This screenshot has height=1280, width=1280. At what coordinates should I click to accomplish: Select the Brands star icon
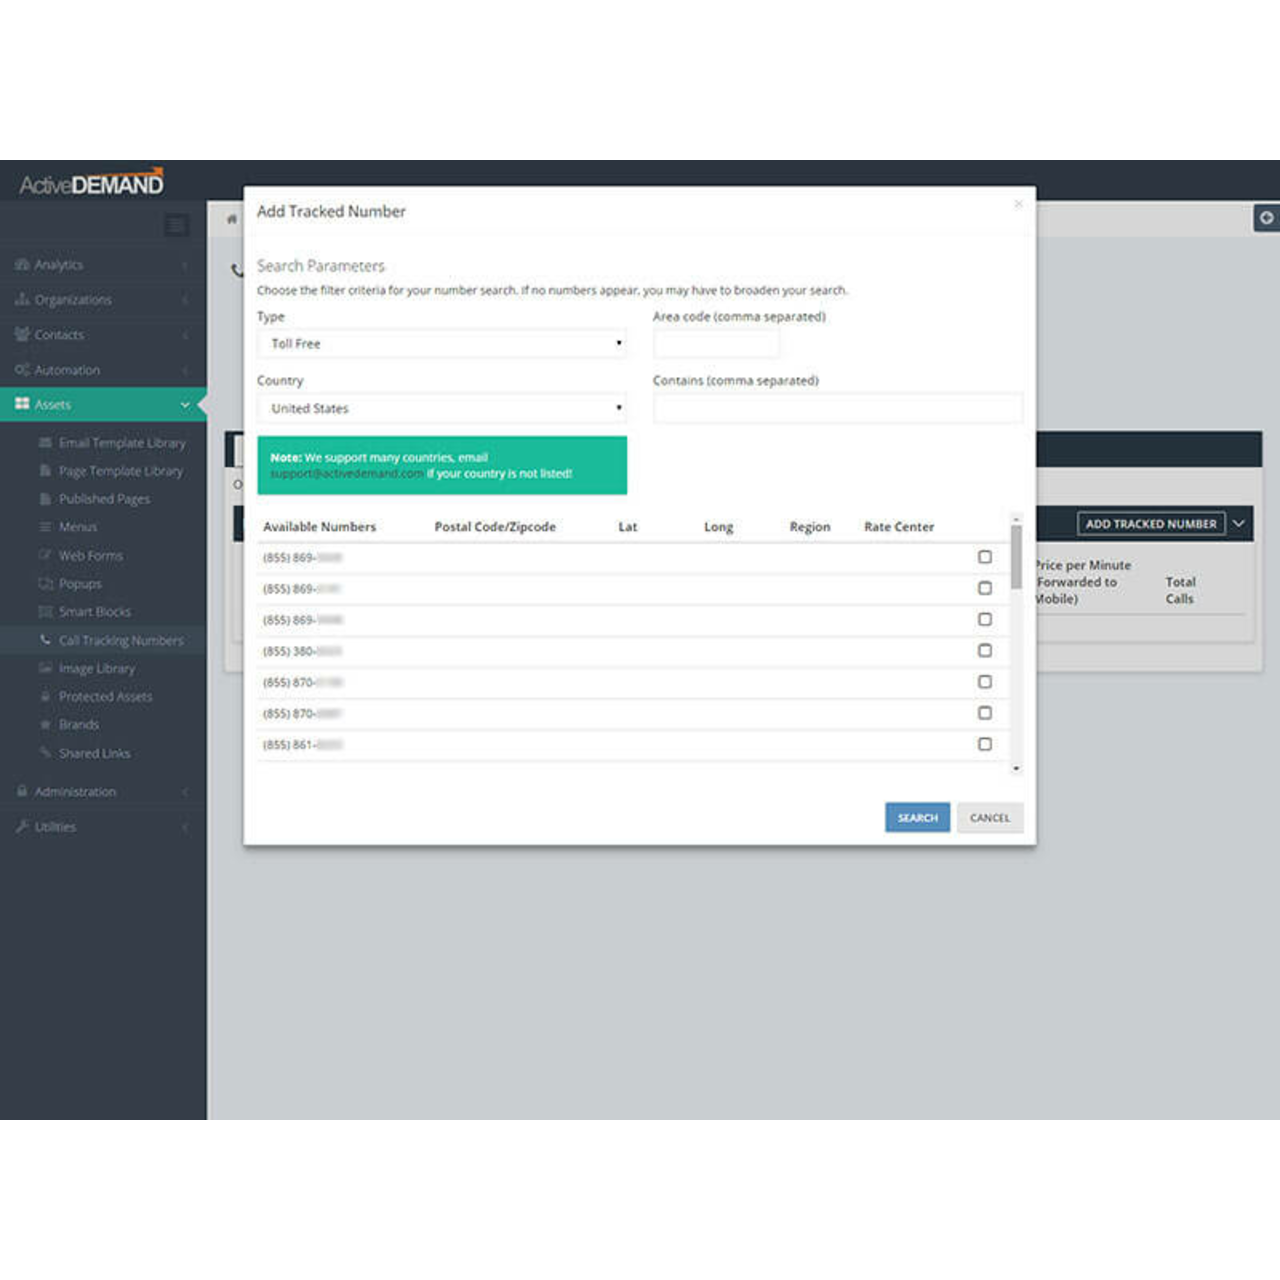[x=45, y=724]
